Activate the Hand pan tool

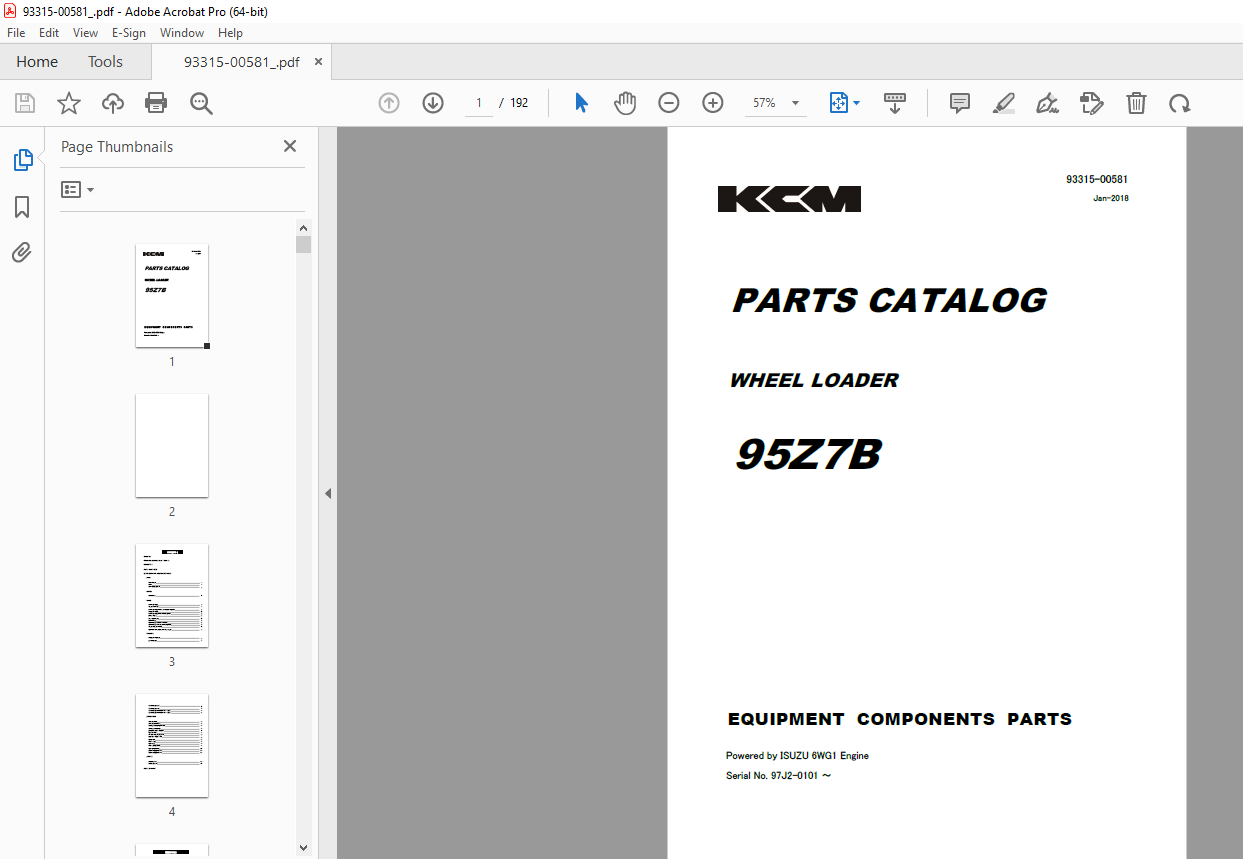625,103
